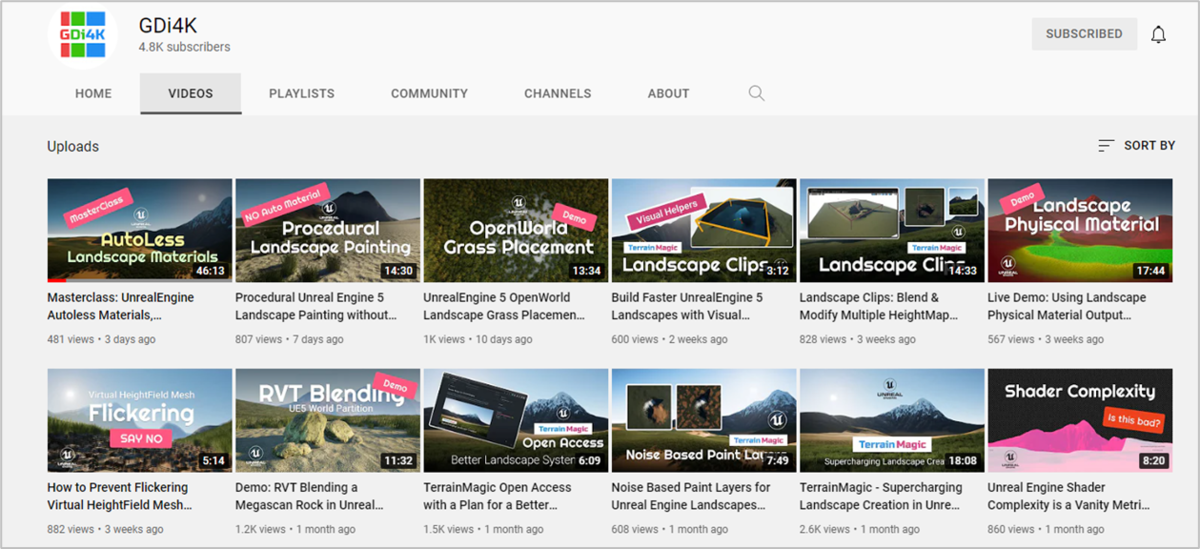This screenshot has height=549, width=1200.
Task: Click title 'TerrainMagic - Supercharging Landscape Creation'
Action: pos(881,496)
